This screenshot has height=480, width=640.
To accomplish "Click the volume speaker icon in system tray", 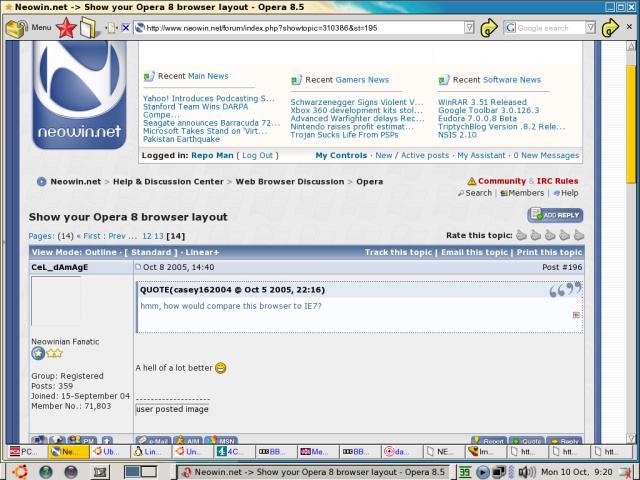I will click(527, 472).
